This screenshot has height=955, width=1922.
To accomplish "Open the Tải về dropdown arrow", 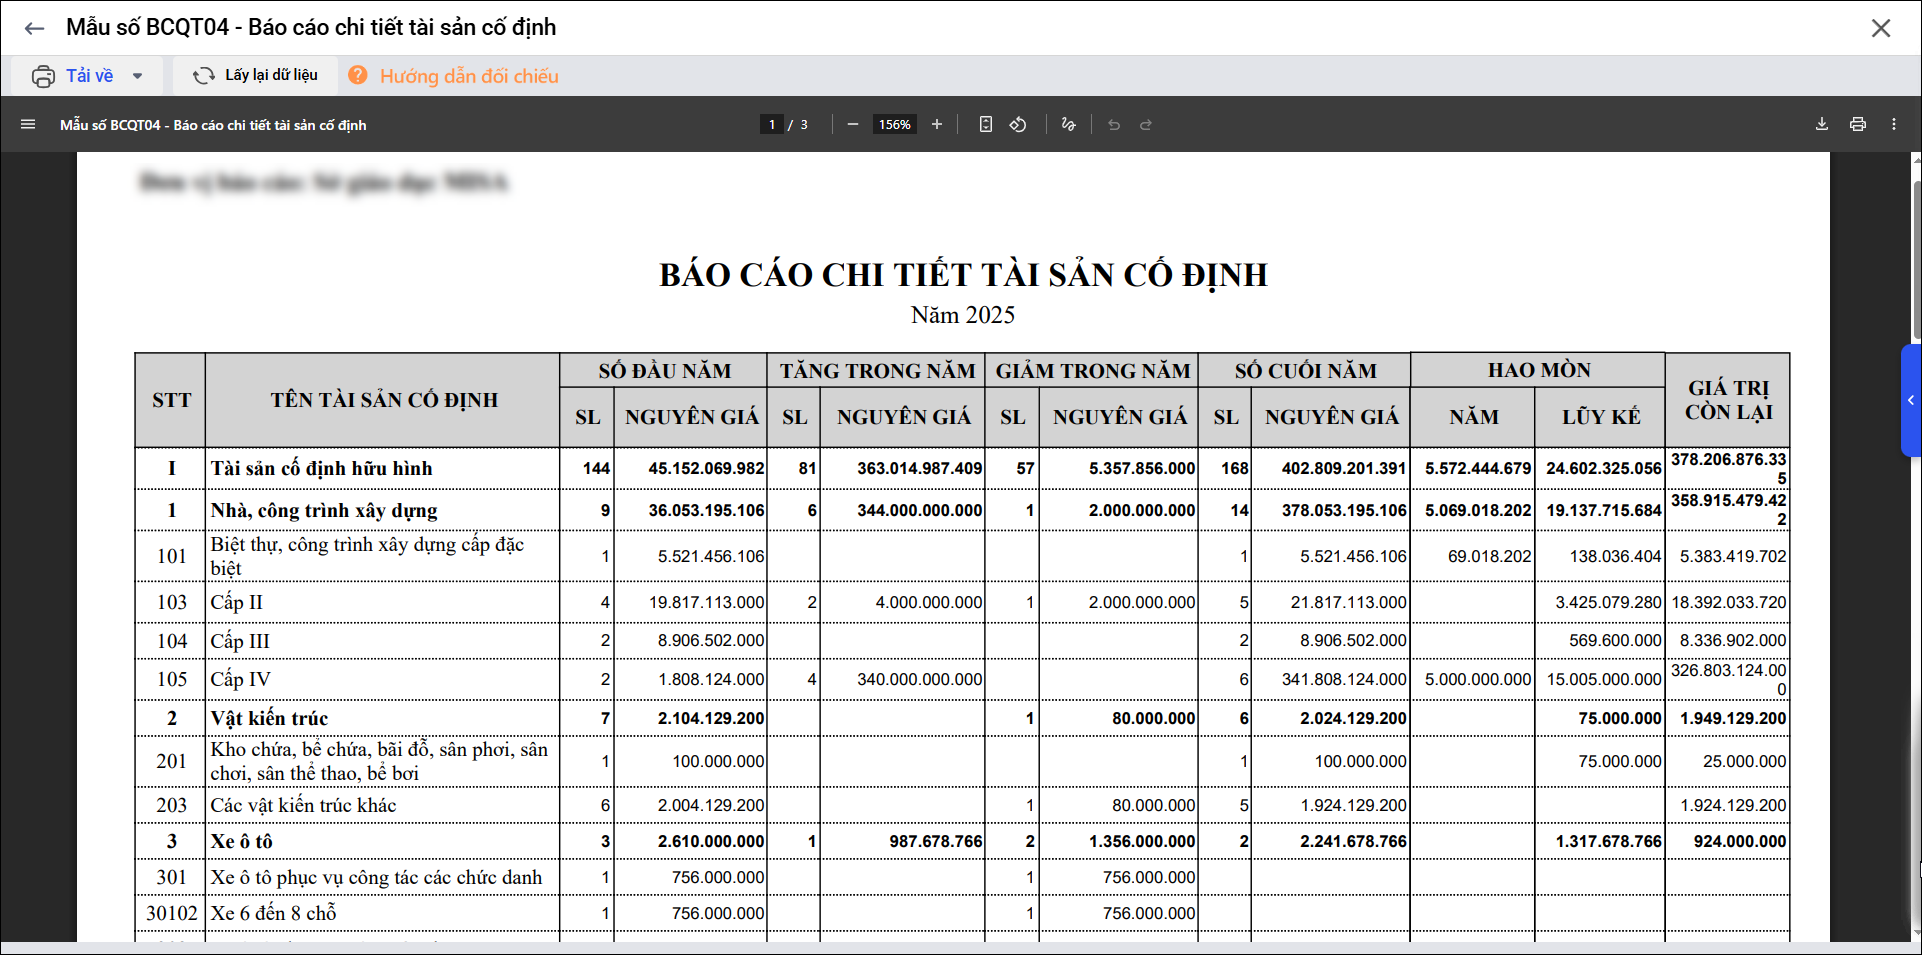I will [138, 76].
